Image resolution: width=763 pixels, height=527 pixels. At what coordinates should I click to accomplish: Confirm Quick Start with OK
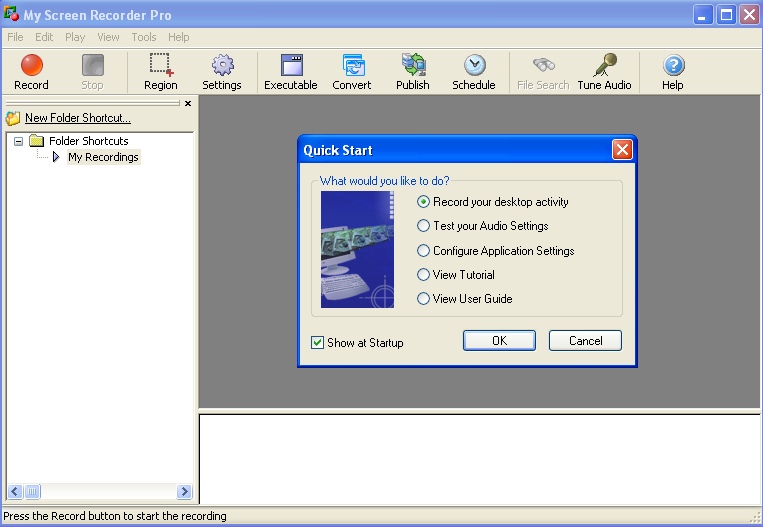[x=499, y=341]
